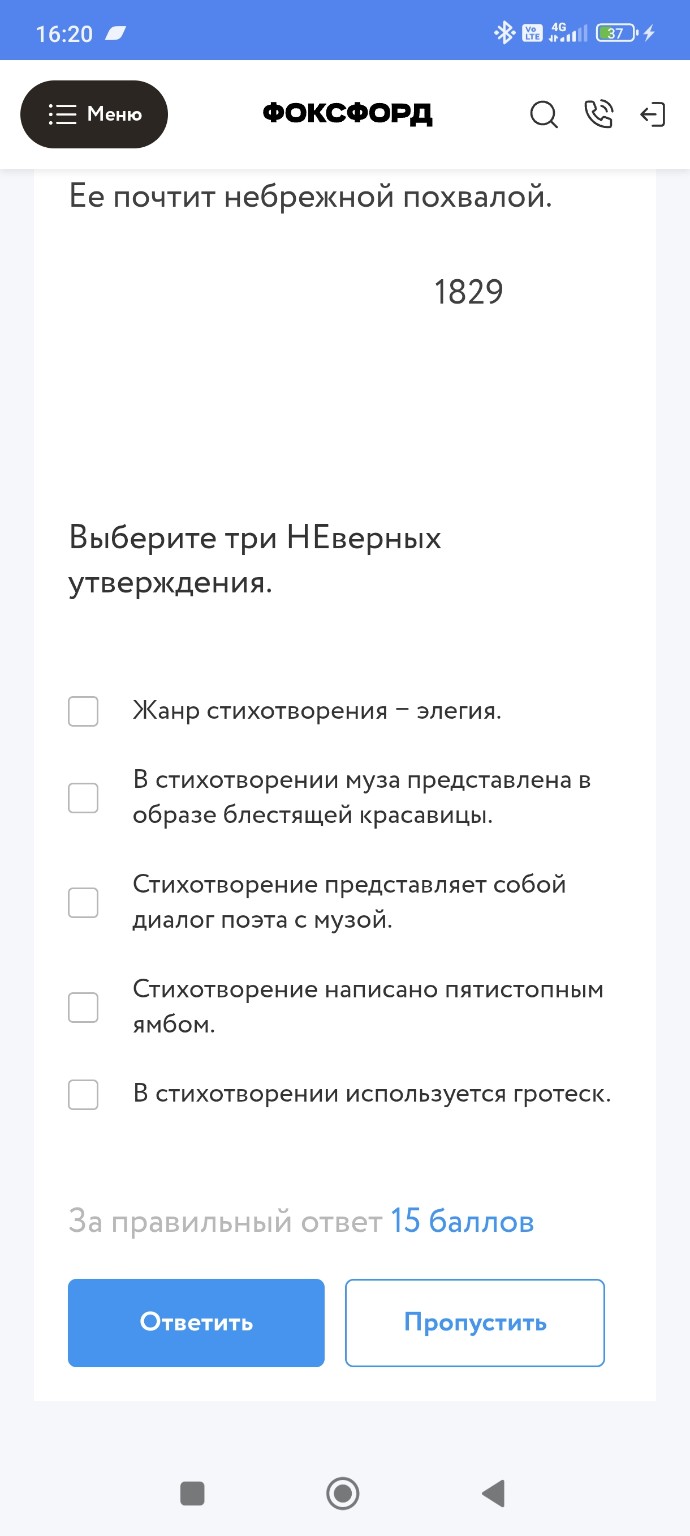Tap the year 1829 under the poem
Image resolution: width=690 pixels, height=1536 pixels.
[x=469, y=292]
